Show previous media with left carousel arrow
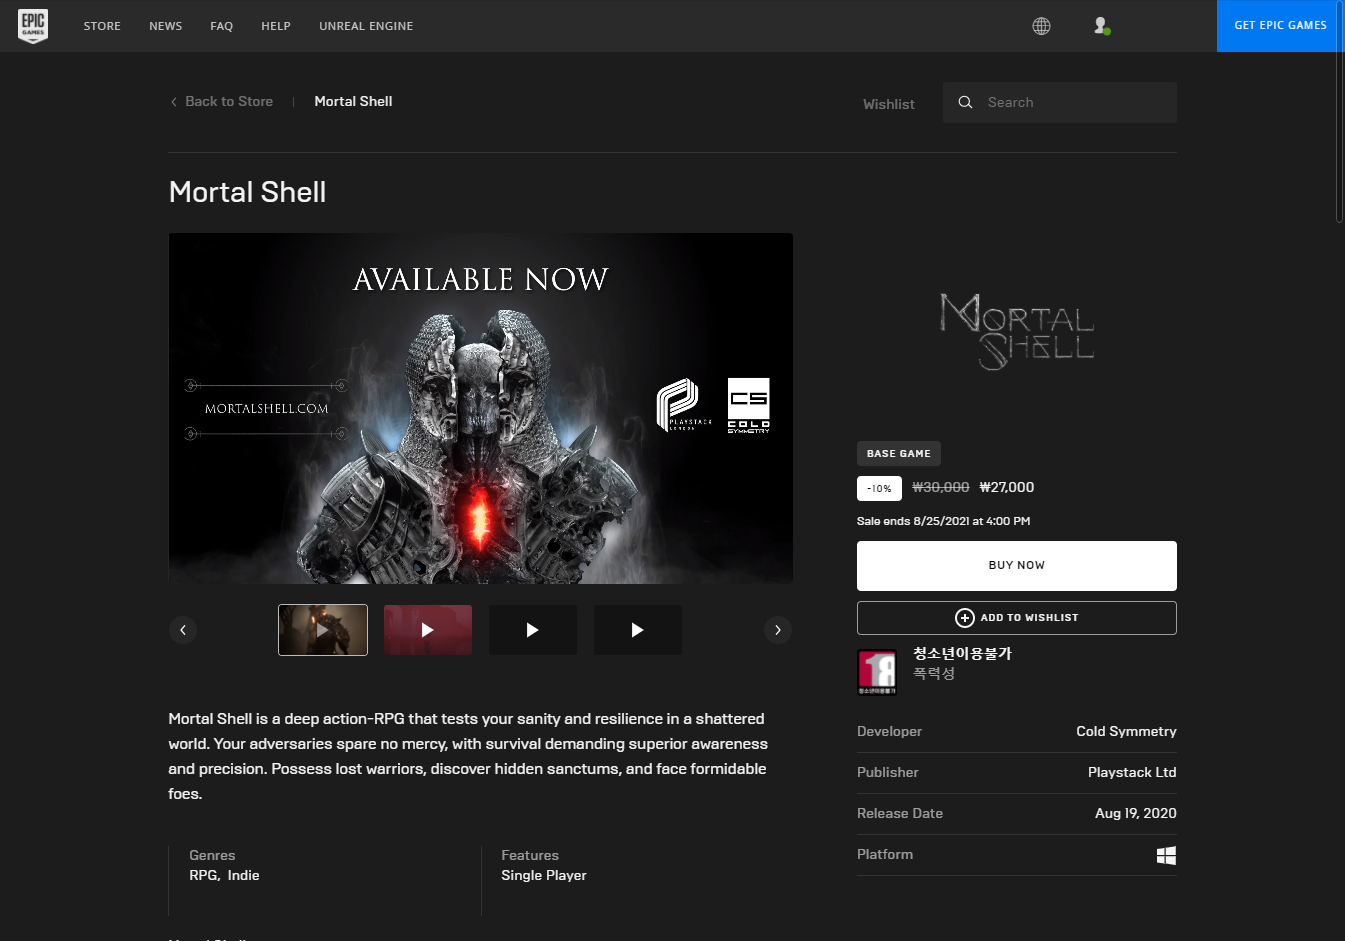The image size is (1345, 941). point(182,629)
